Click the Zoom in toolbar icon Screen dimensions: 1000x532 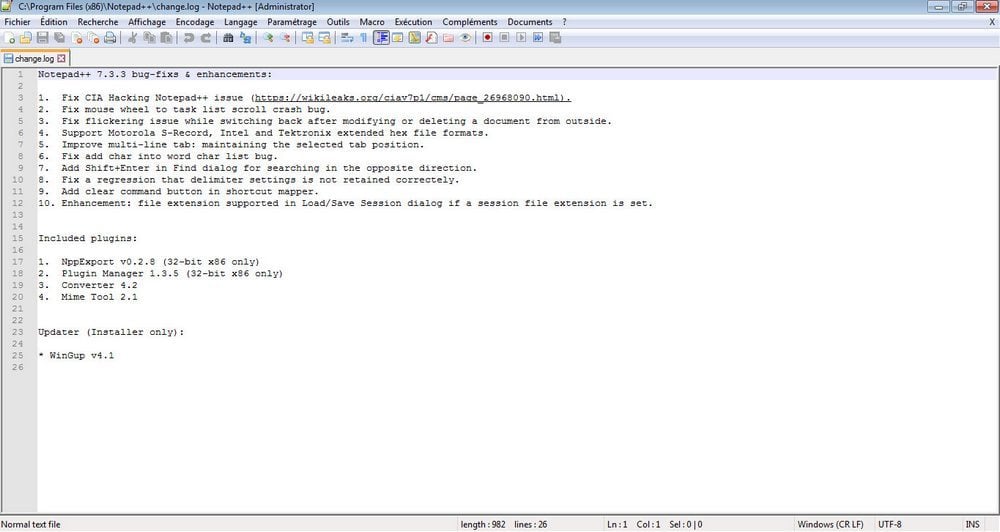click(x=268, y=38)
